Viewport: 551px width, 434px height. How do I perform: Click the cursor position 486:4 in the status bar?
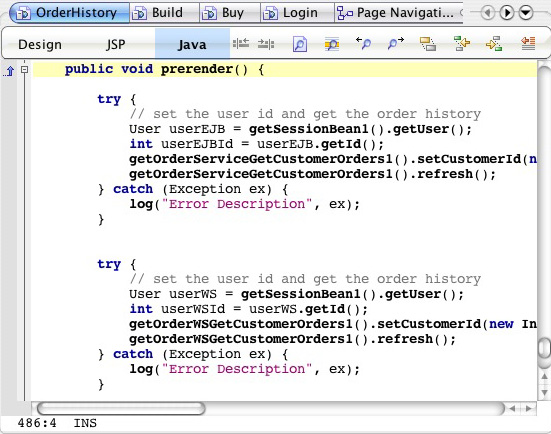(37, 423)
